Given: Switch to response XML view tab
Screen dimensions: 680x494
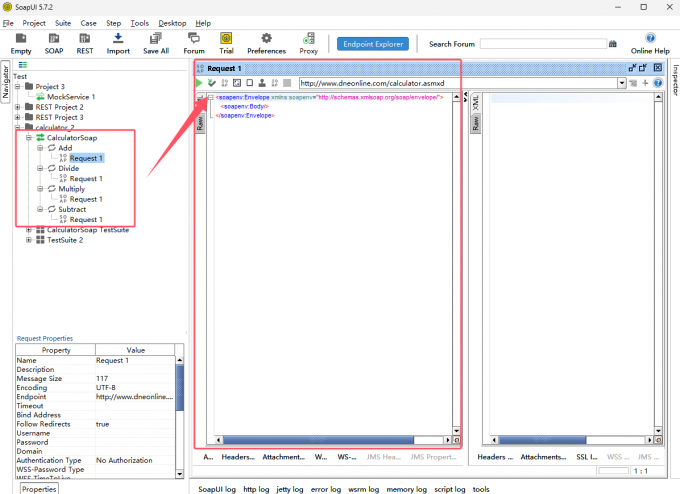Looking at the screenshot, I should (475, 103).
